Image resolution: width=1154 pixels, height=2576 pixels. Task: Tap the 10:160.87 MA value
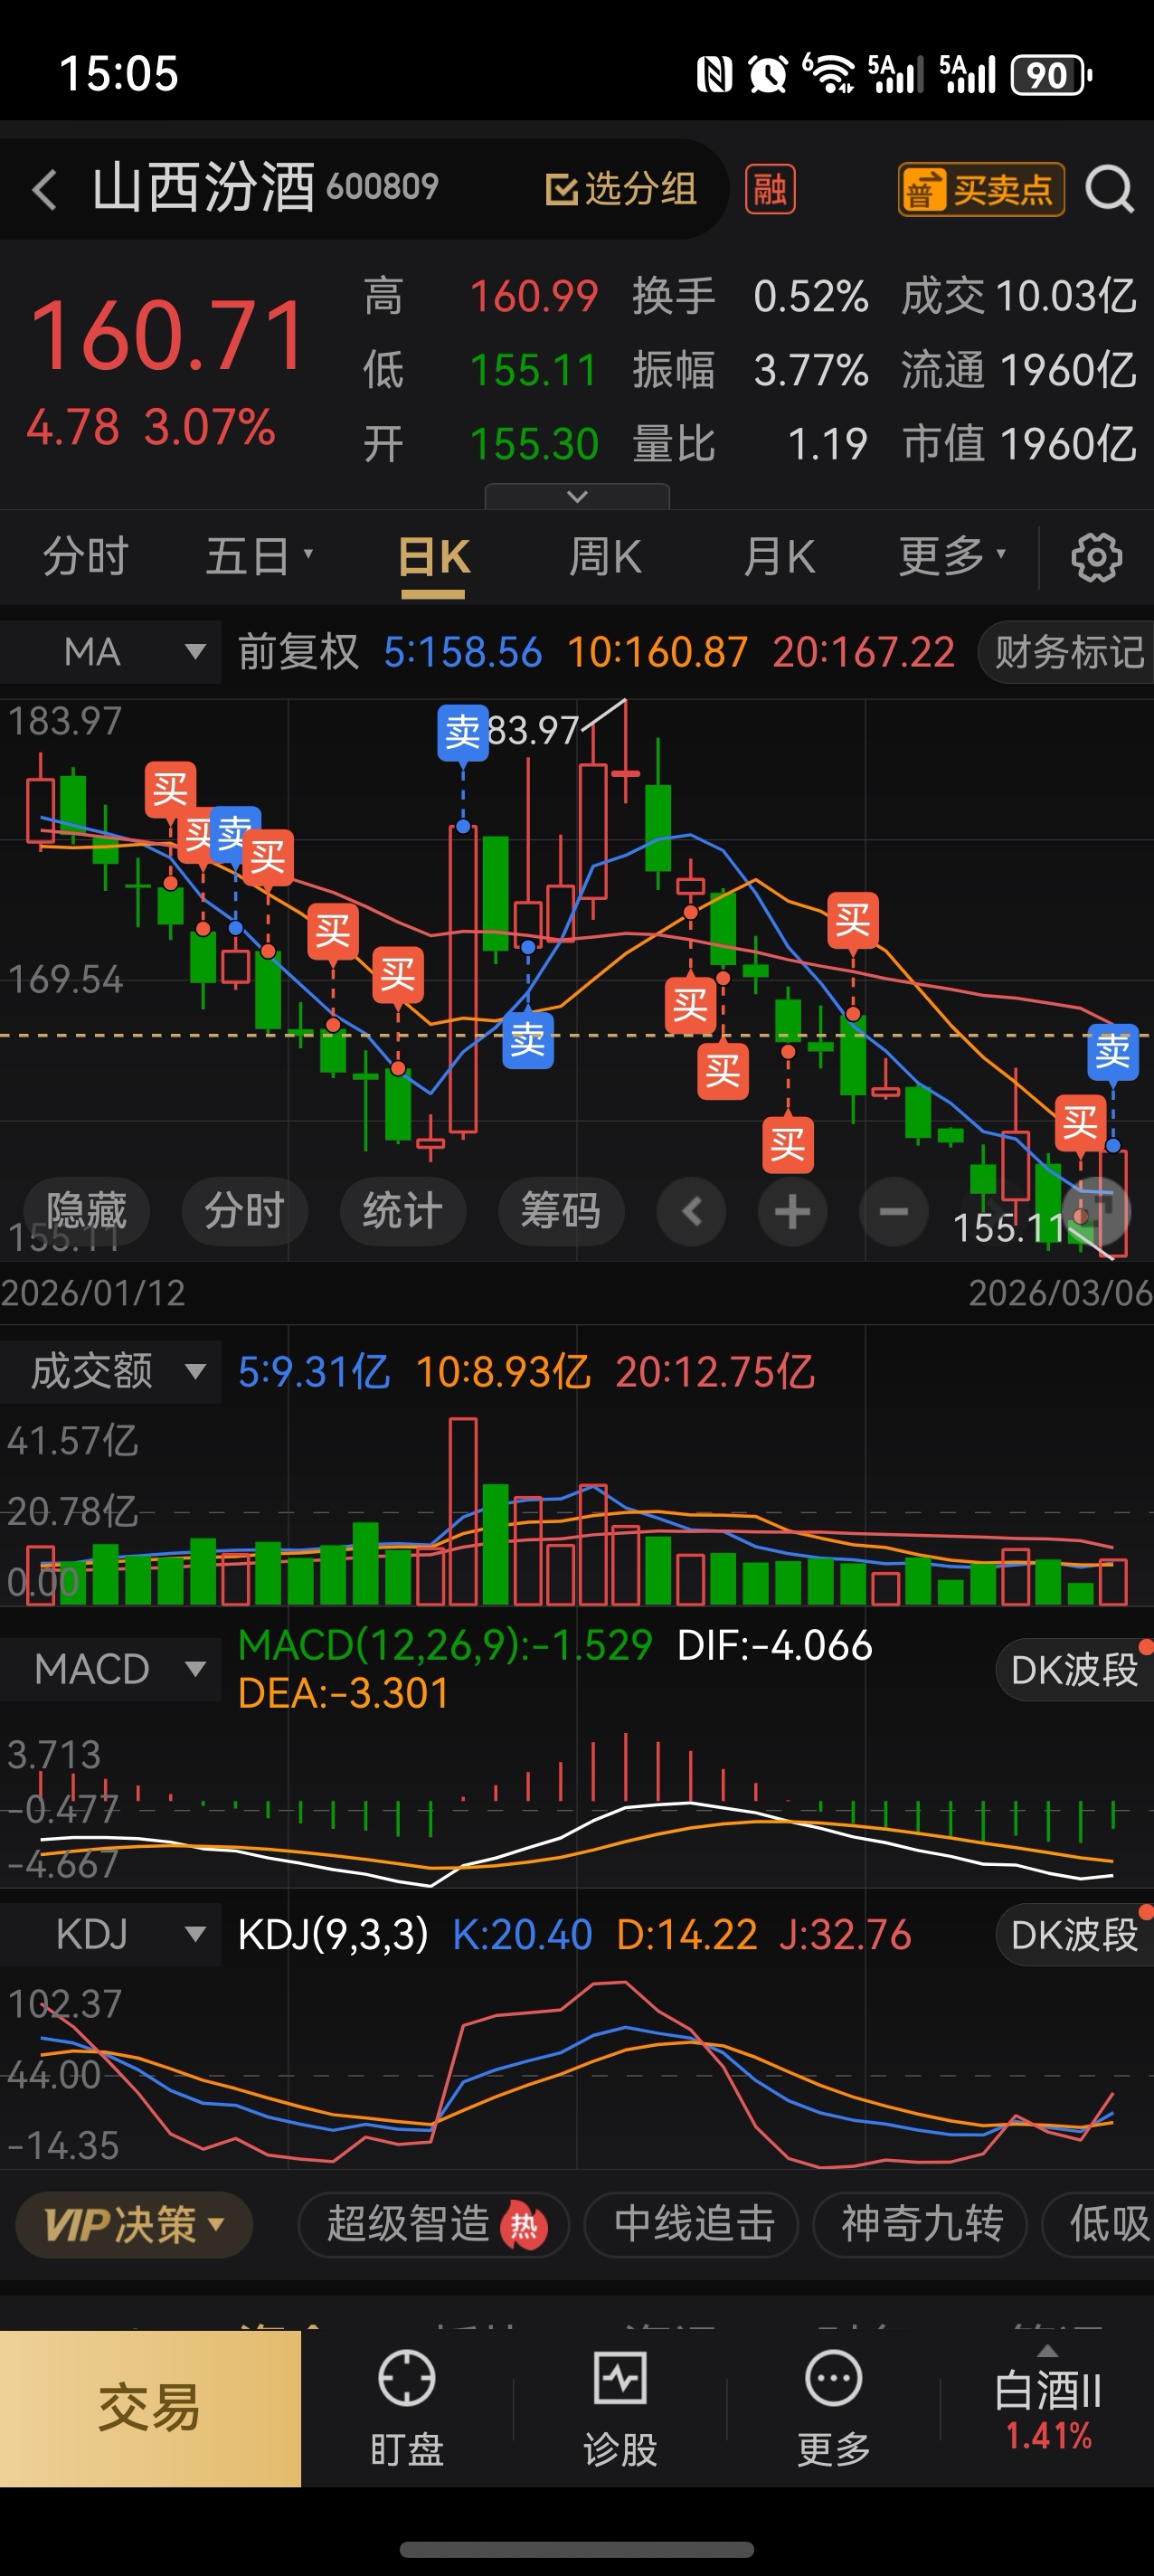(x=657, y=652)
